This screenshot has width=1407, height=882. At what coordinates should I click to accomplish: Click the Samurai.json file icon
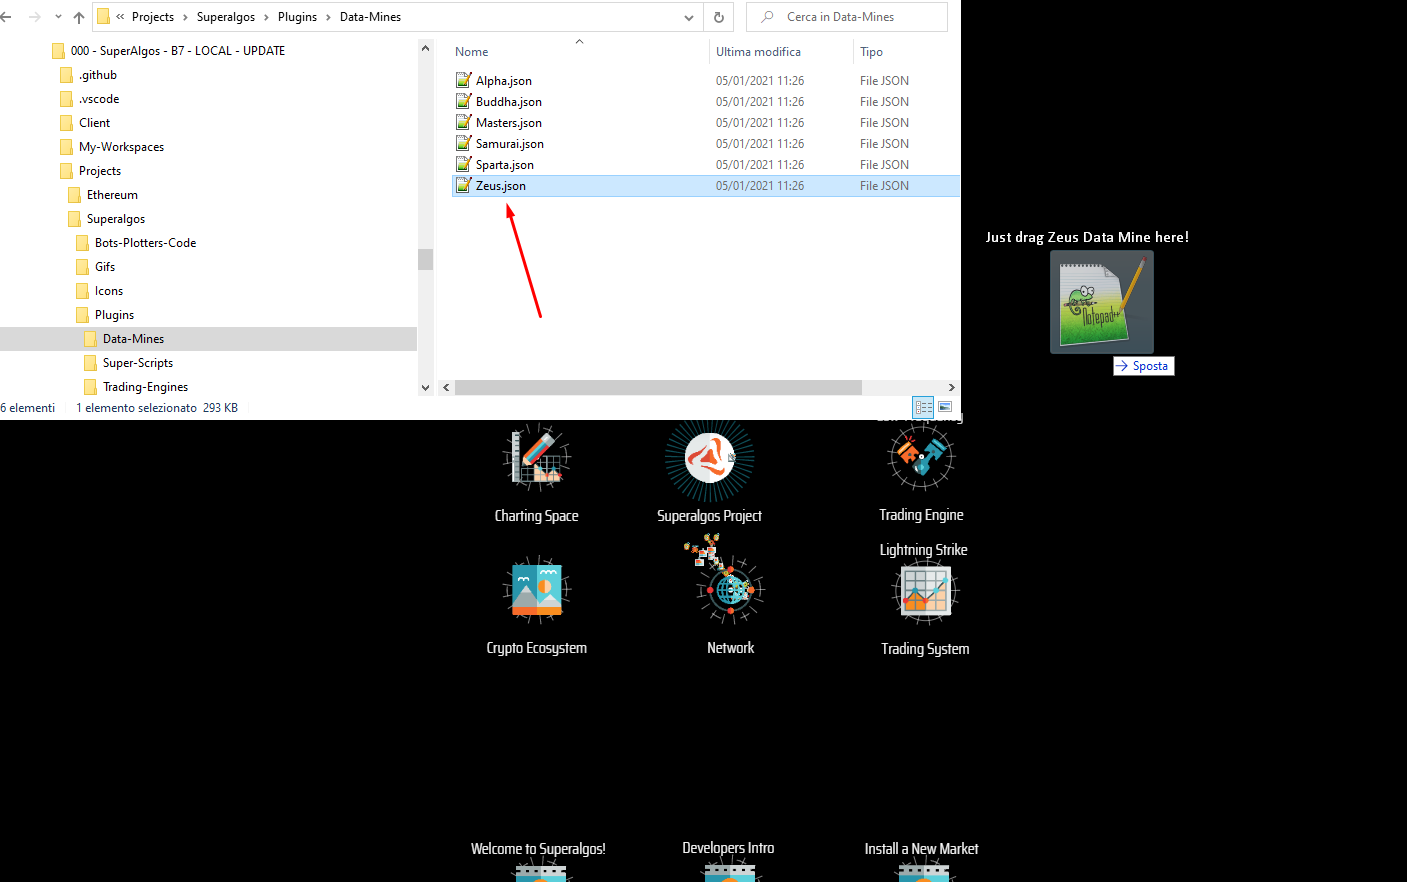[x=463, y=143]
